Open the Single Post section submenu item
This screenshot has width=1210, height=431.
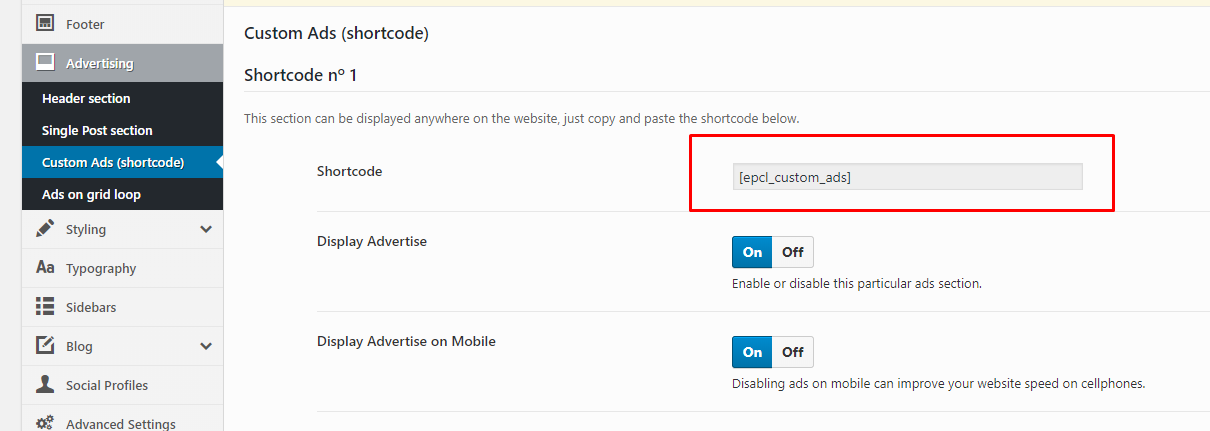(97, 130)
